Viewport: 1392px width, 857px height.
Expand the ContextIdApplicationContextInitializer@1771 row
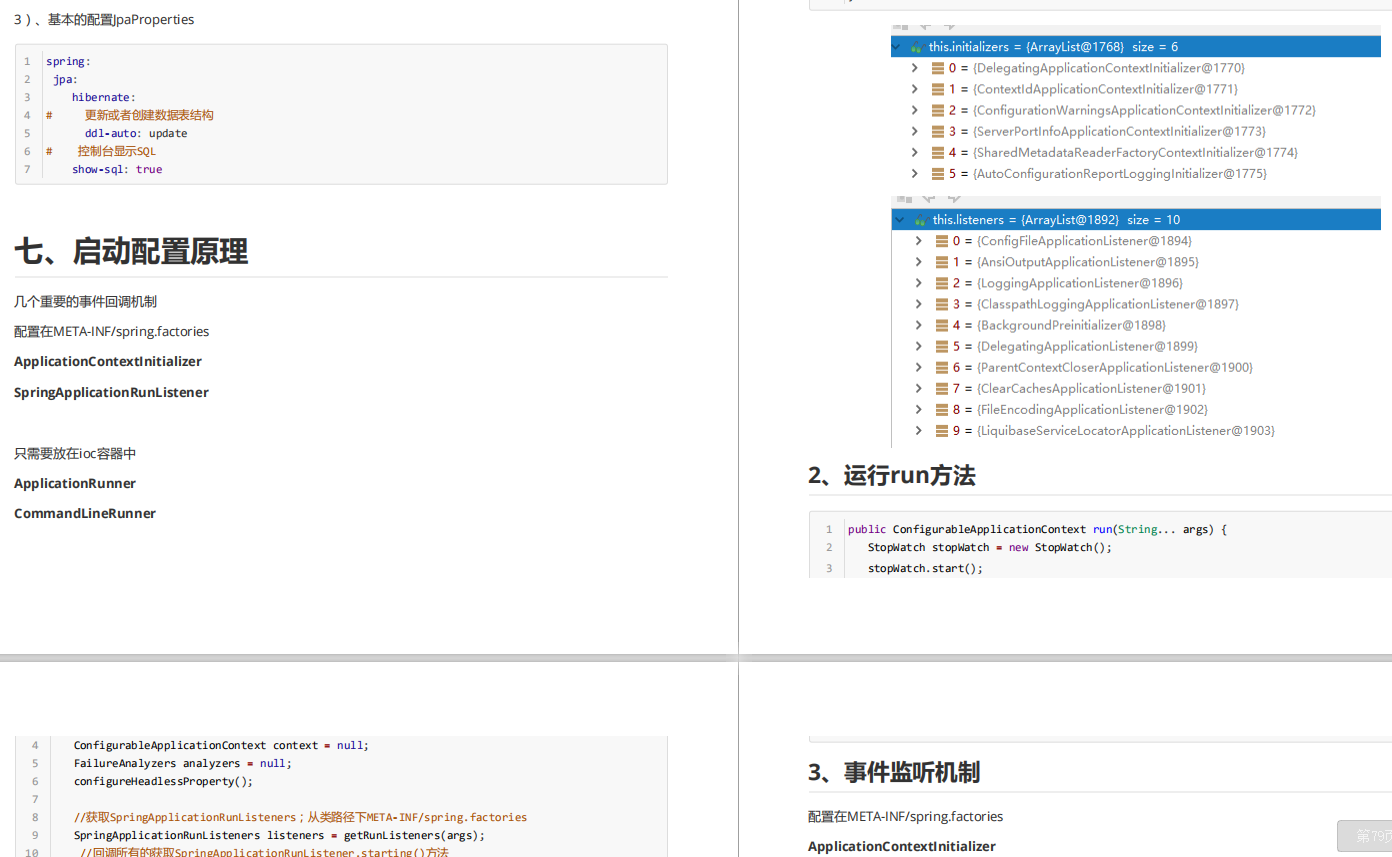(x=915, y=89)
